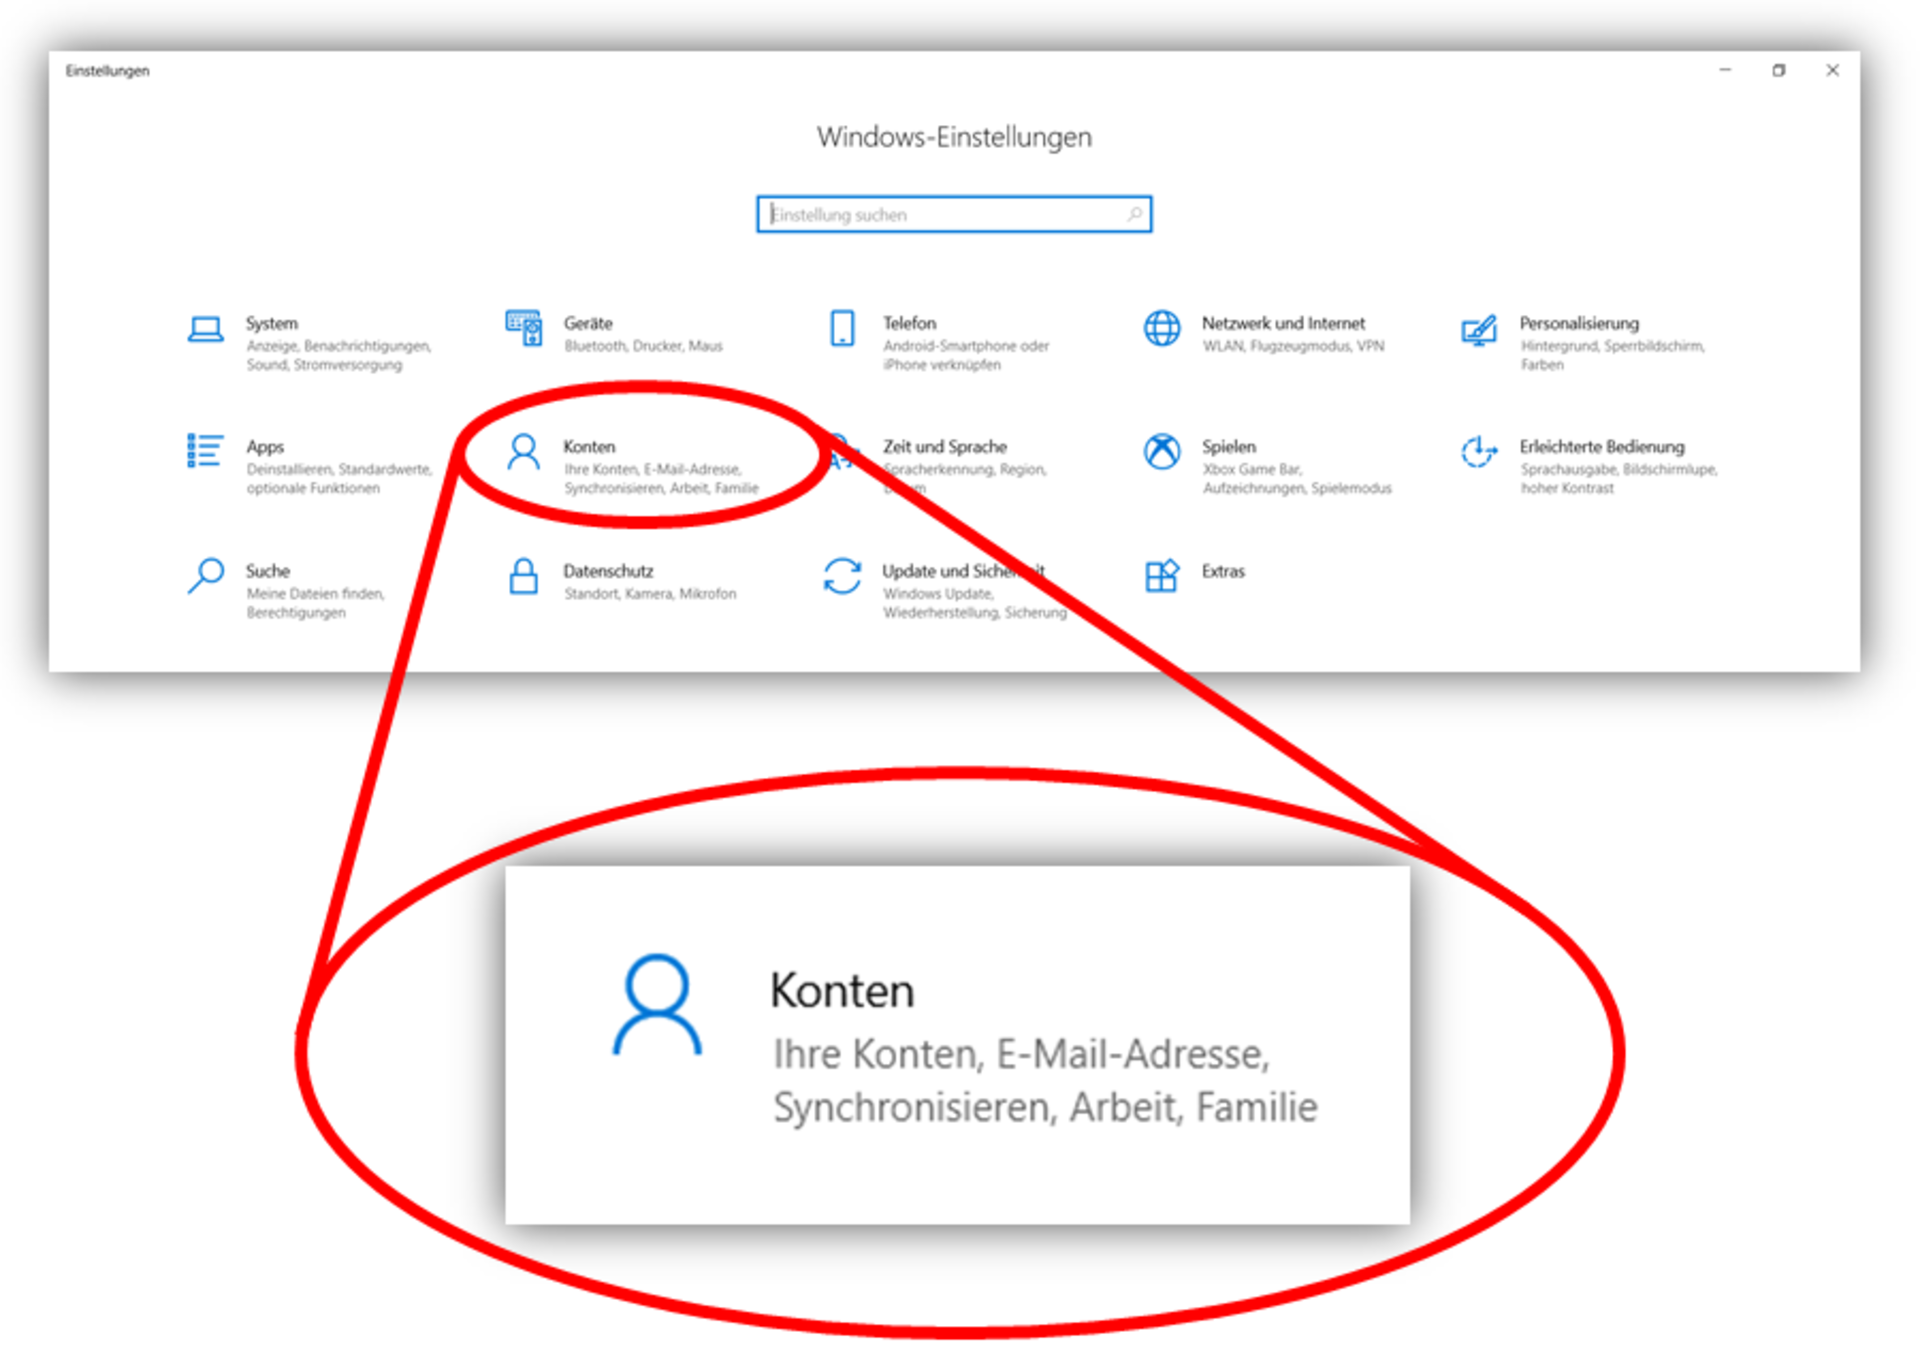Click the Windows-Einstellungen heading
Screen dimensions: 1920x1361
[x=954, y=137]
